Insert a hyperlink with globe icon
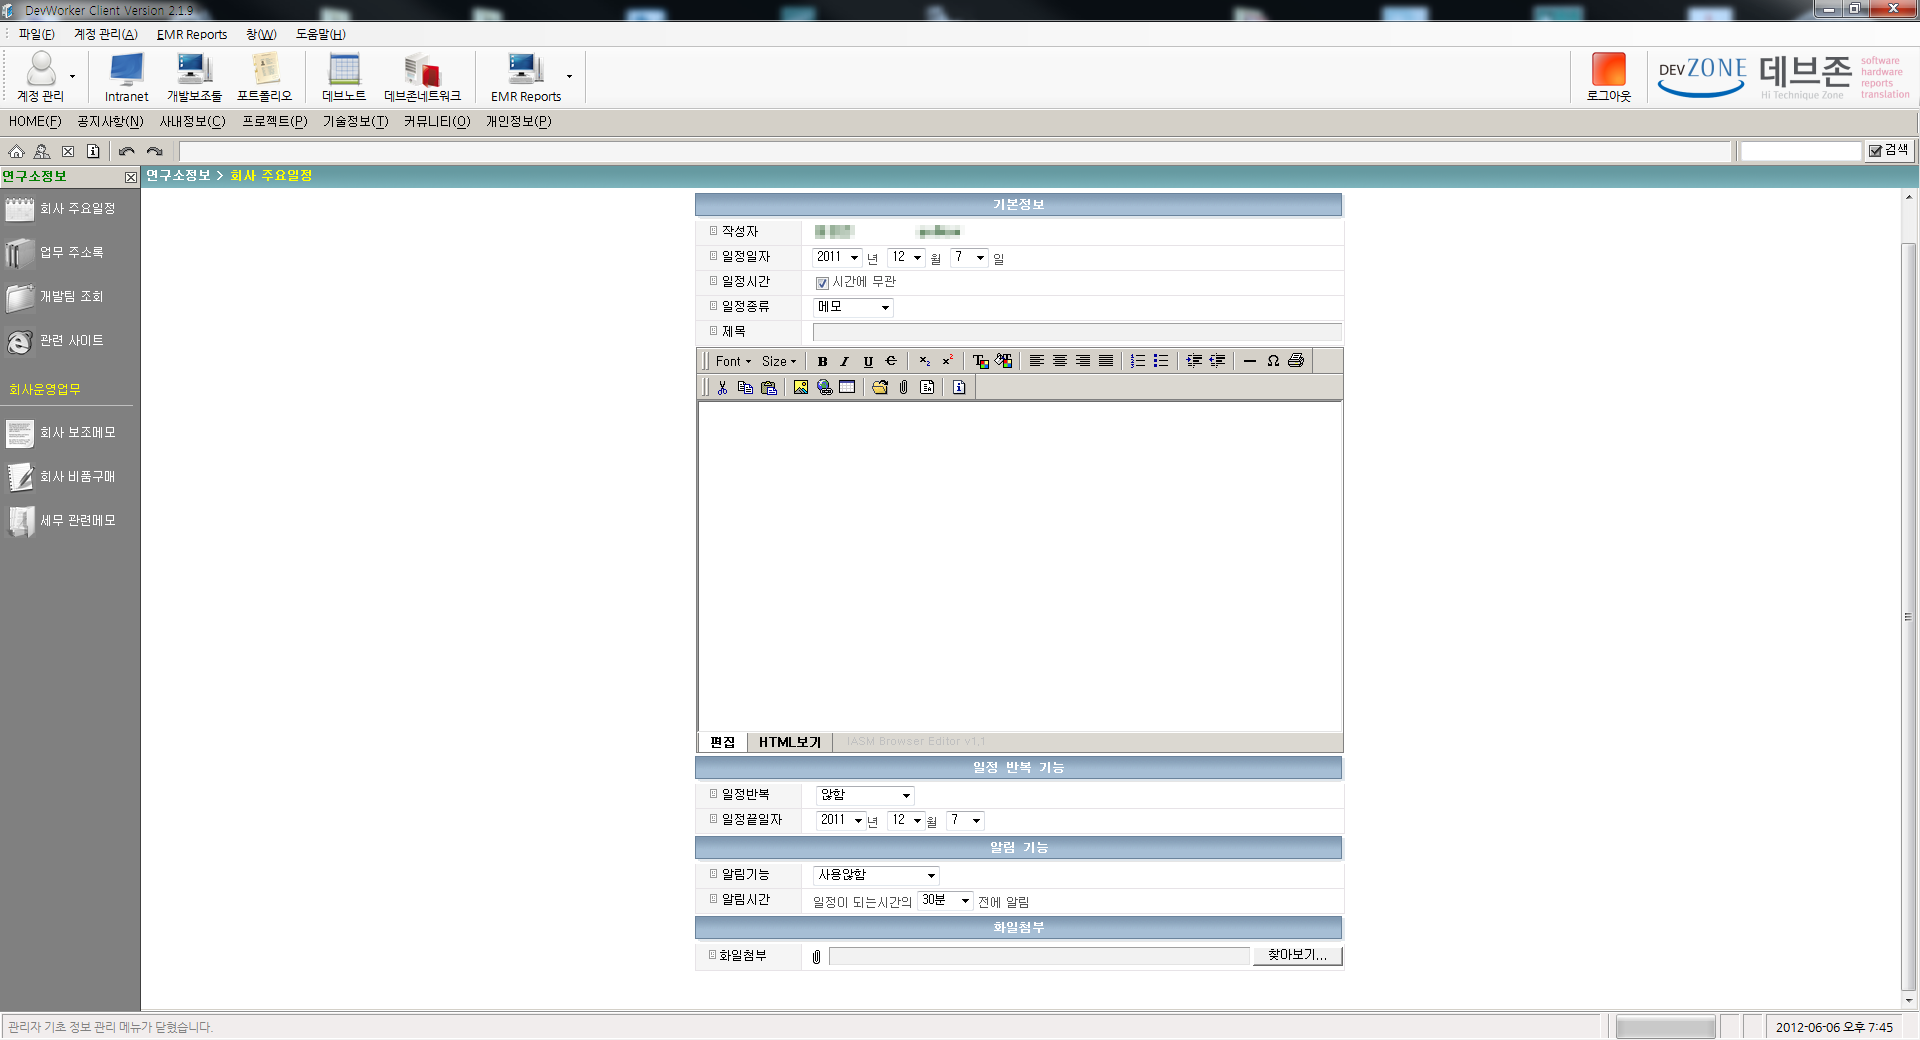Image resolution: width=1920 pixels, height=1040 pixels. point(825,387)
